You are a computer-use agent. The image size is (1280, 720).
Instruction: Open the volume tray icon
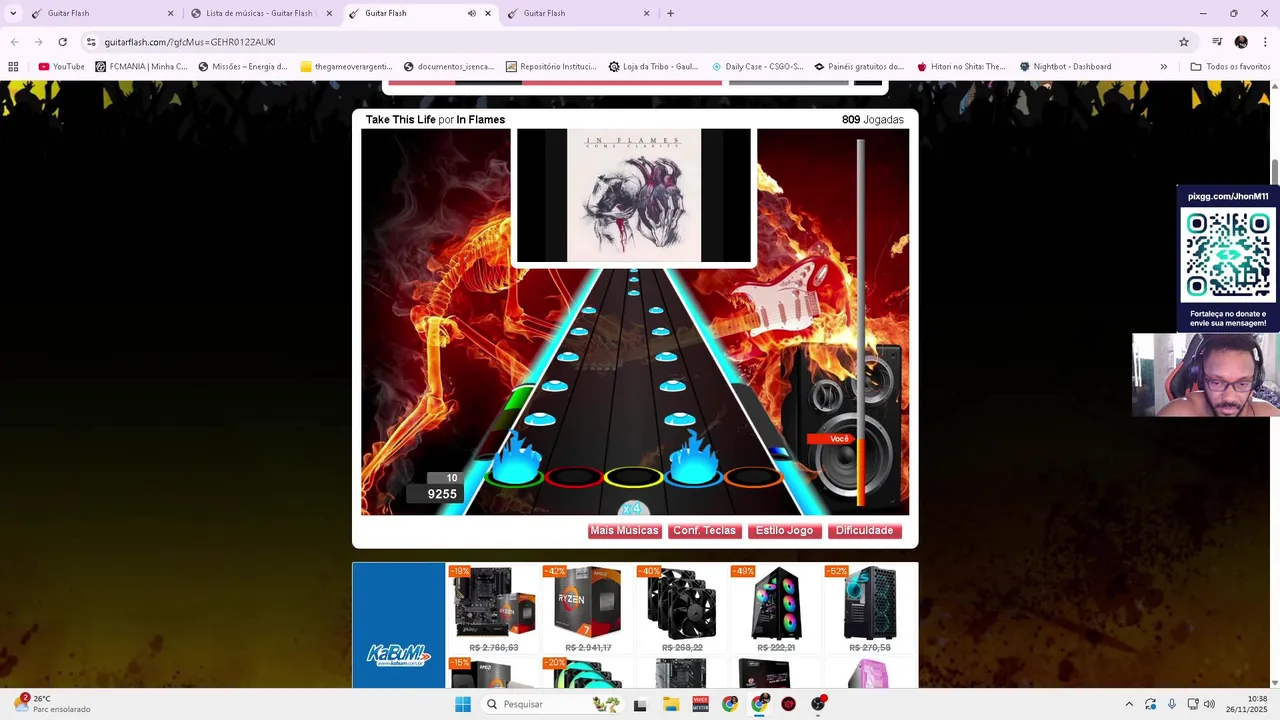pos(1209,704)
